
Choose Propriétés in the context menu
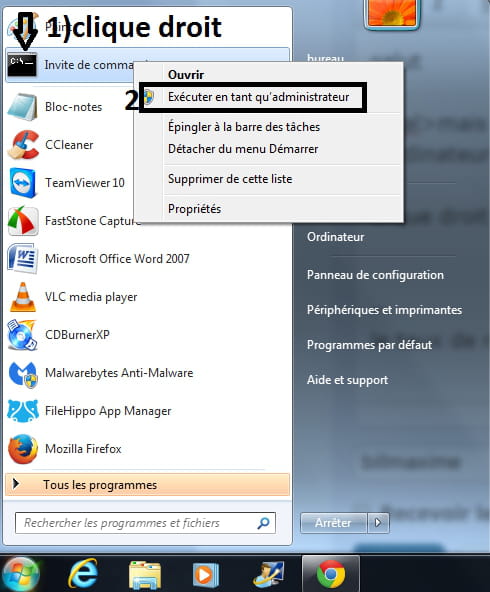point(194,209)
